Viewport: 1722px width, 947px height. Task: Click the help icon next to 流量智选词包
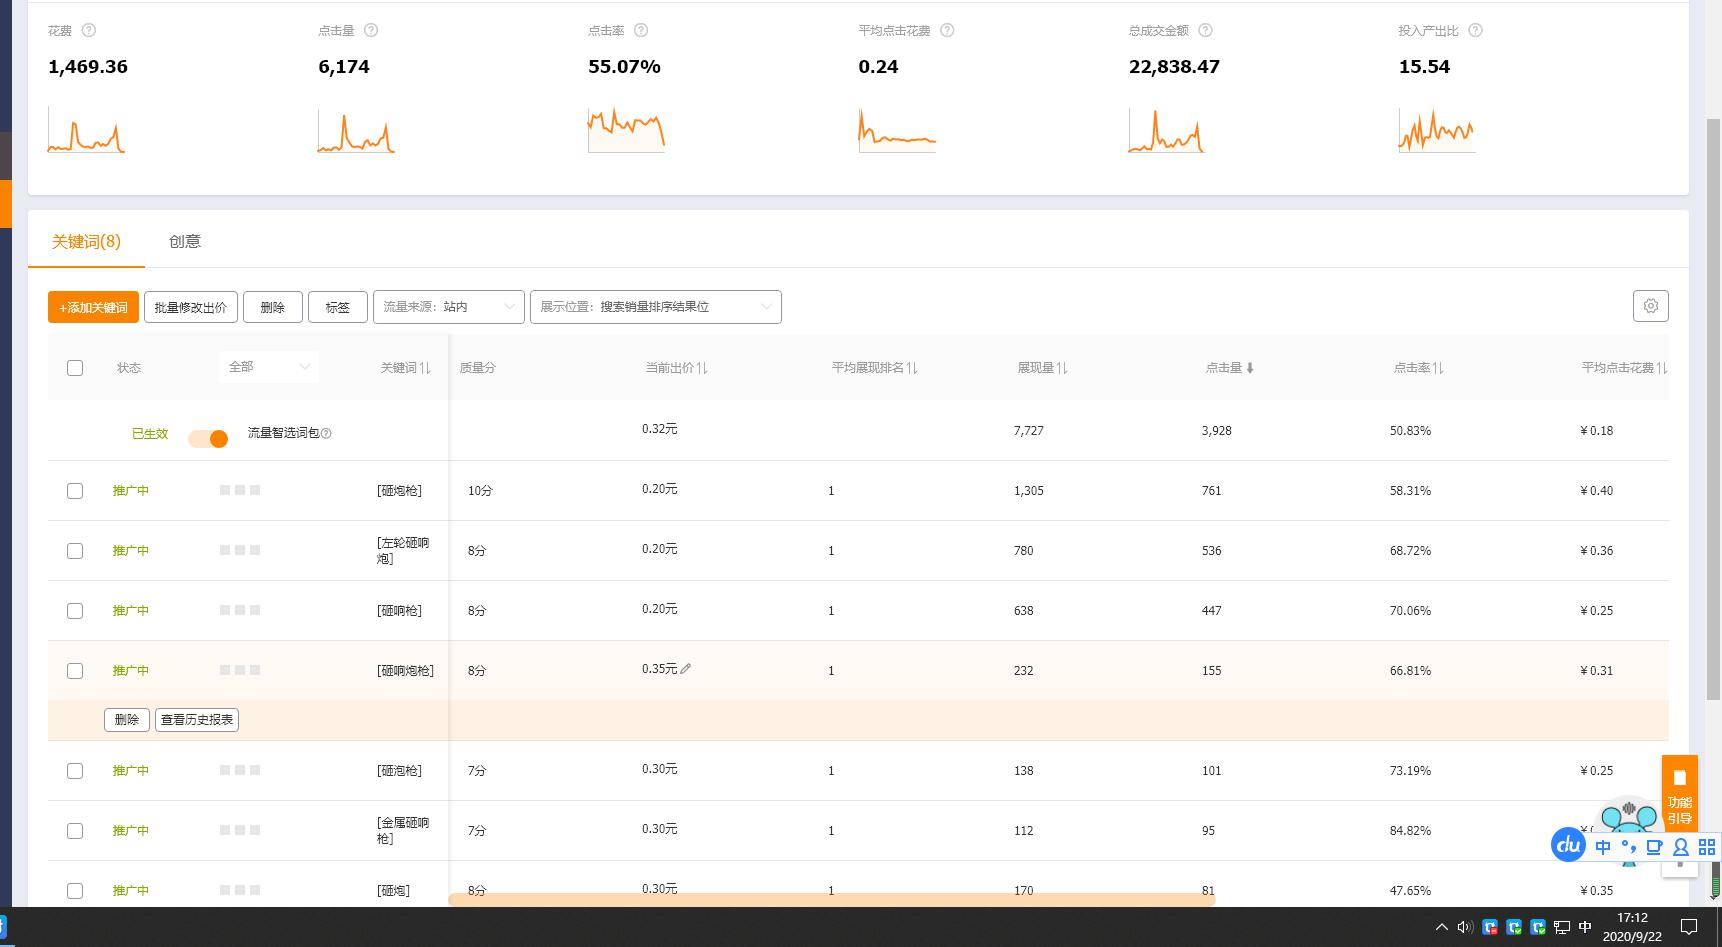[x=326, y=434]
